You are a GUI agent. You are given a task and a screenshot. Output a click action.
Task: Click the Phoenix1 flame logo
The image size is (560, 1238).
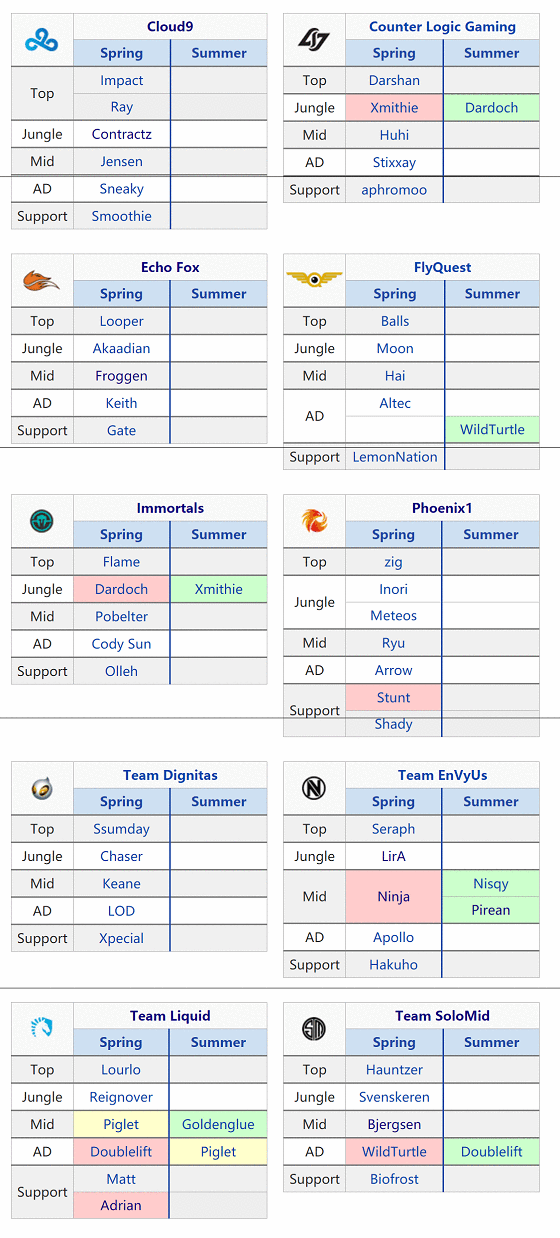[314, 521]
